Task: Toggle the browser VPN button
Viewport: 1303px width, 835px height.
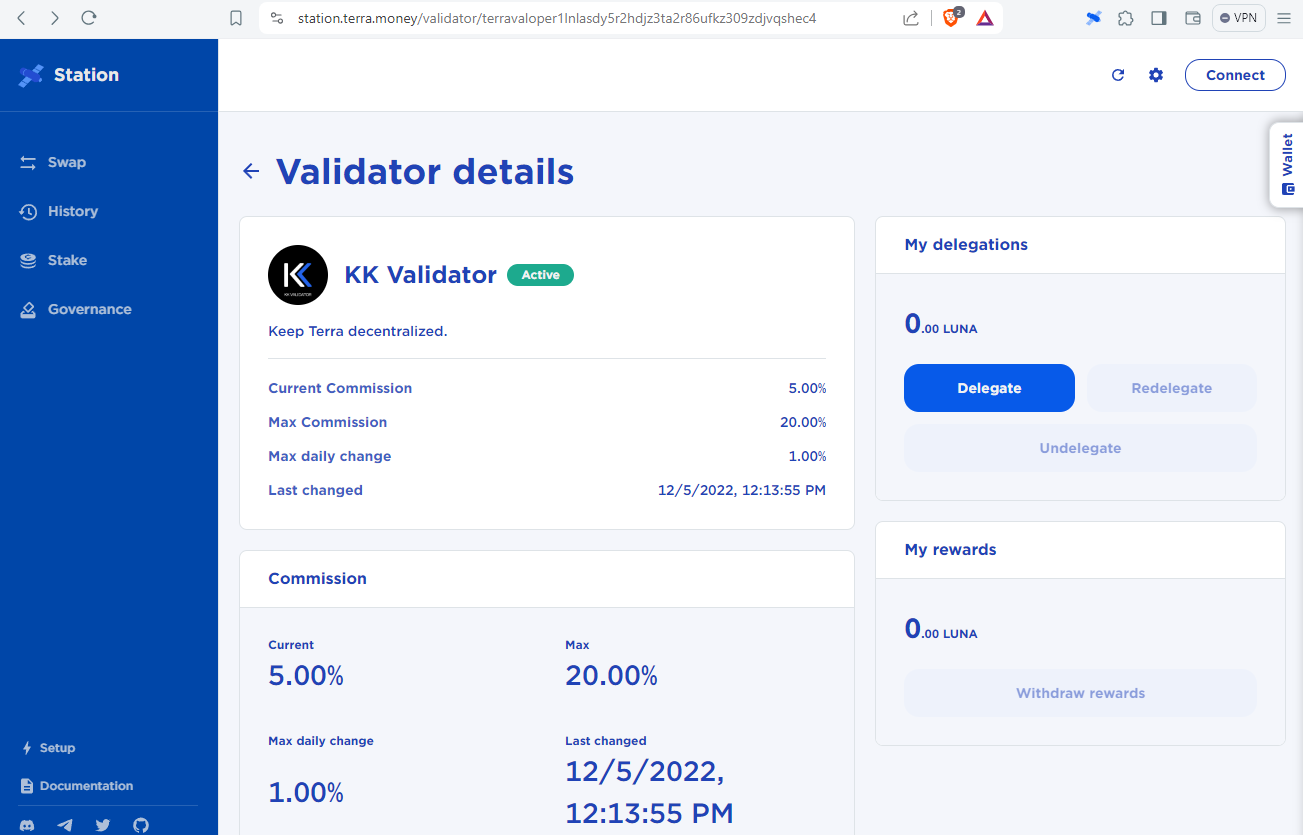Action: (x=1238, y=18)
